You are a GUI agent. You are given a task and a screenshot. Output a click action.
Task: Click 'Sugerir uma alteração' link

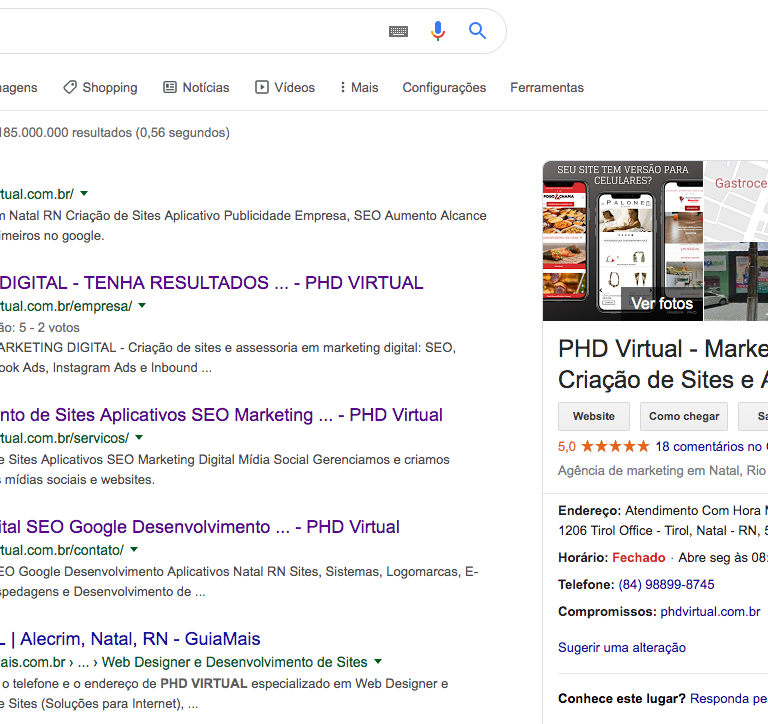coord(622,648)
